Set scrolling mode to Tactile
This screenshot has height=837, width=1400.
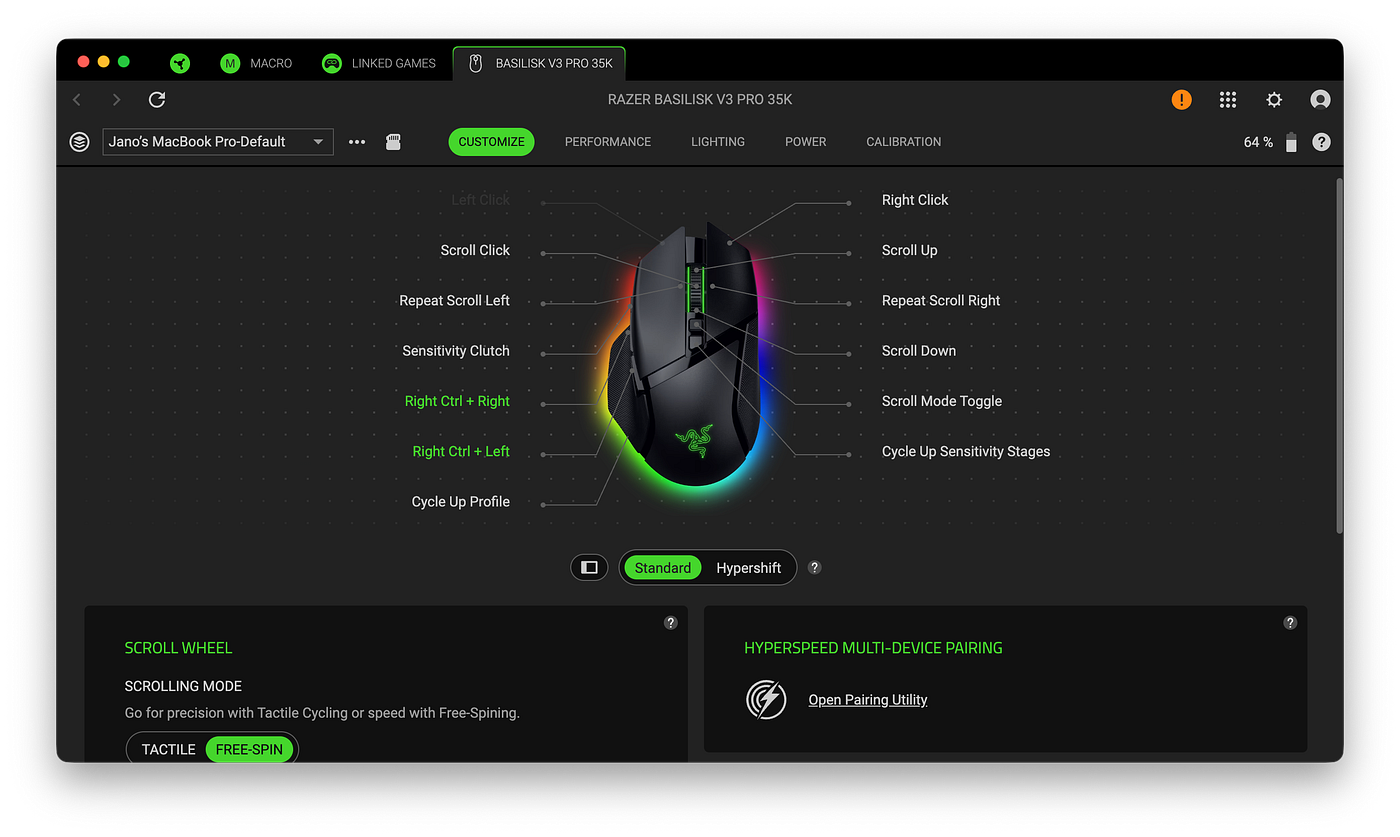click(x=168, y=749)
